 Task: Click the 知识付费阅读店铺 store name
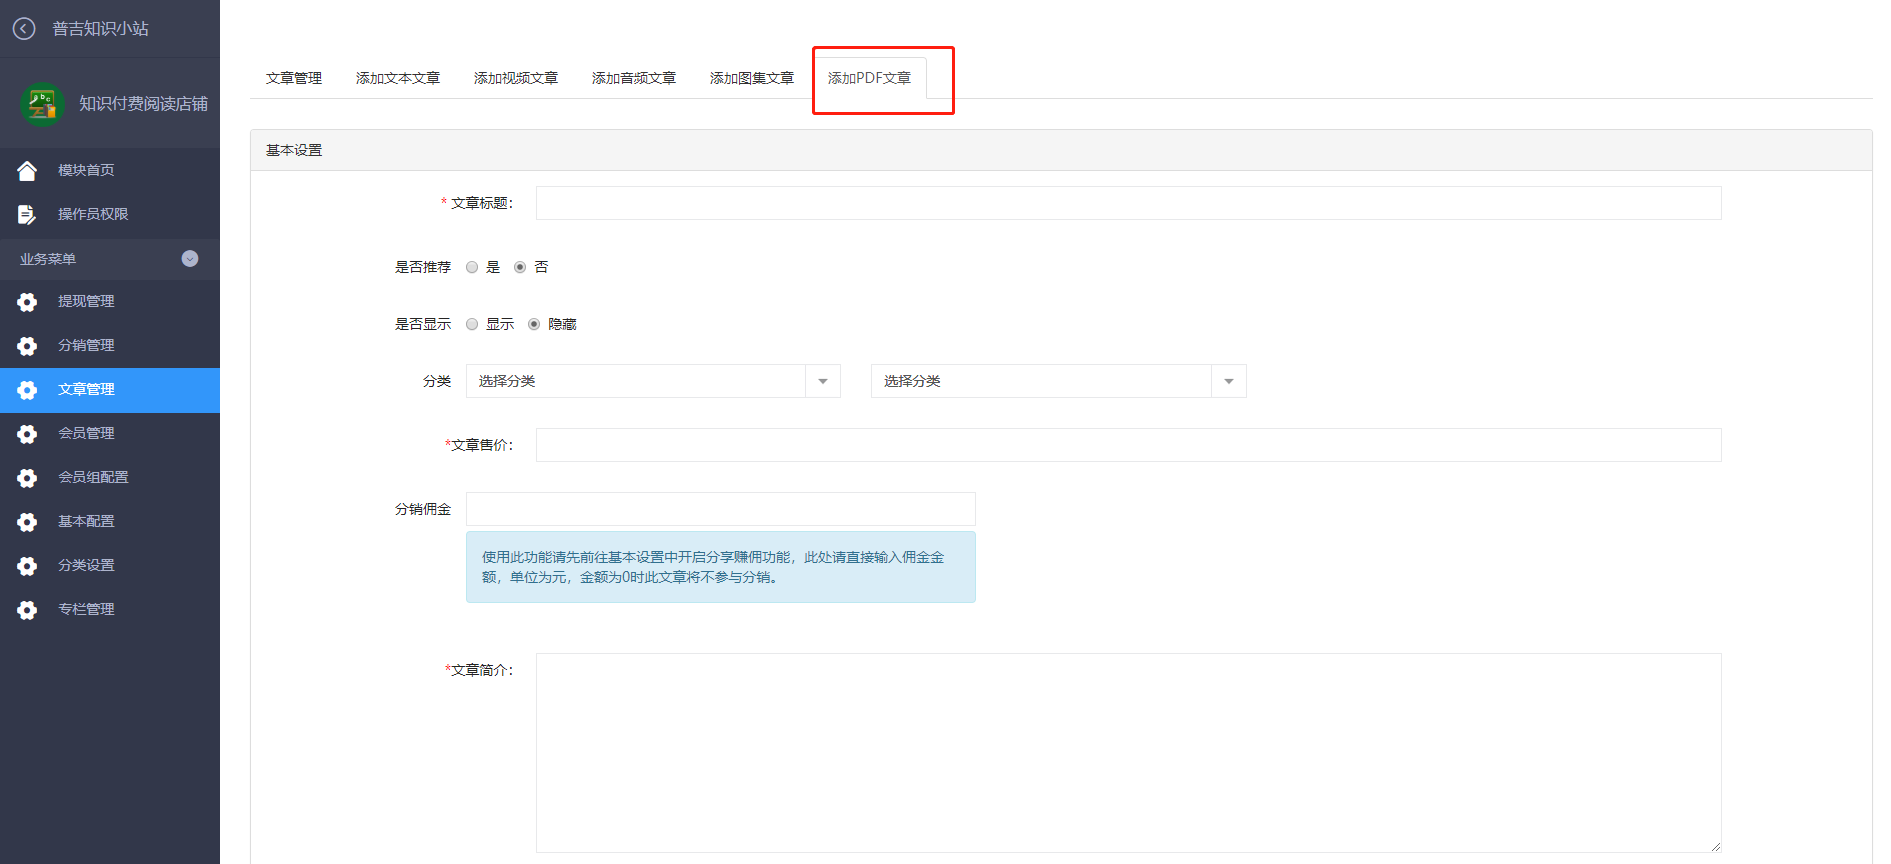click(144, 104)
